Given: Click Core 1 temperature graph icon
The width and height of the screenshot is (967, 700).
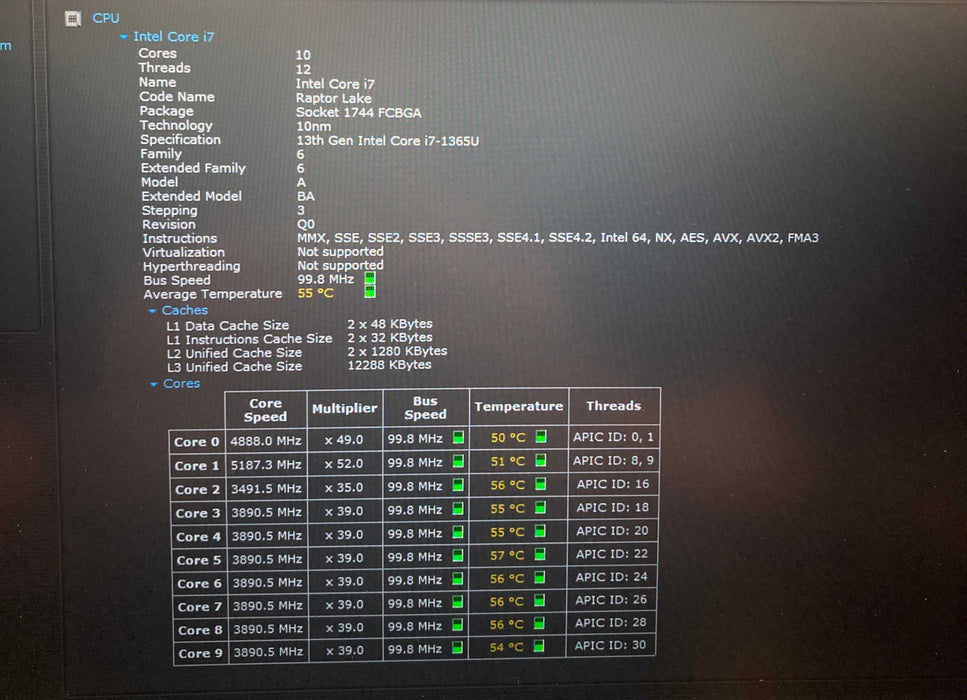Looking at the screenshot, I should click(541, 460).
